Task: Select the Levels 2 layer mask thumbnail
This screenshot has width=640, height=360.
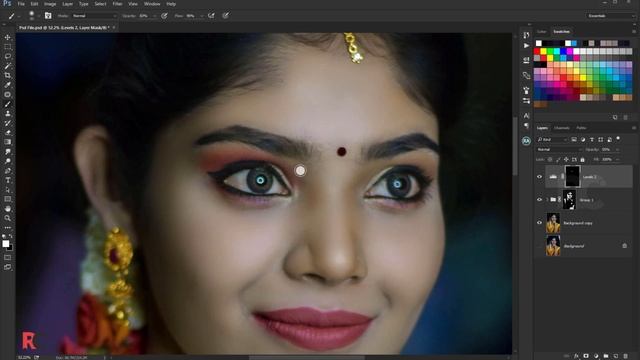Action: click(x=573, y=176)
